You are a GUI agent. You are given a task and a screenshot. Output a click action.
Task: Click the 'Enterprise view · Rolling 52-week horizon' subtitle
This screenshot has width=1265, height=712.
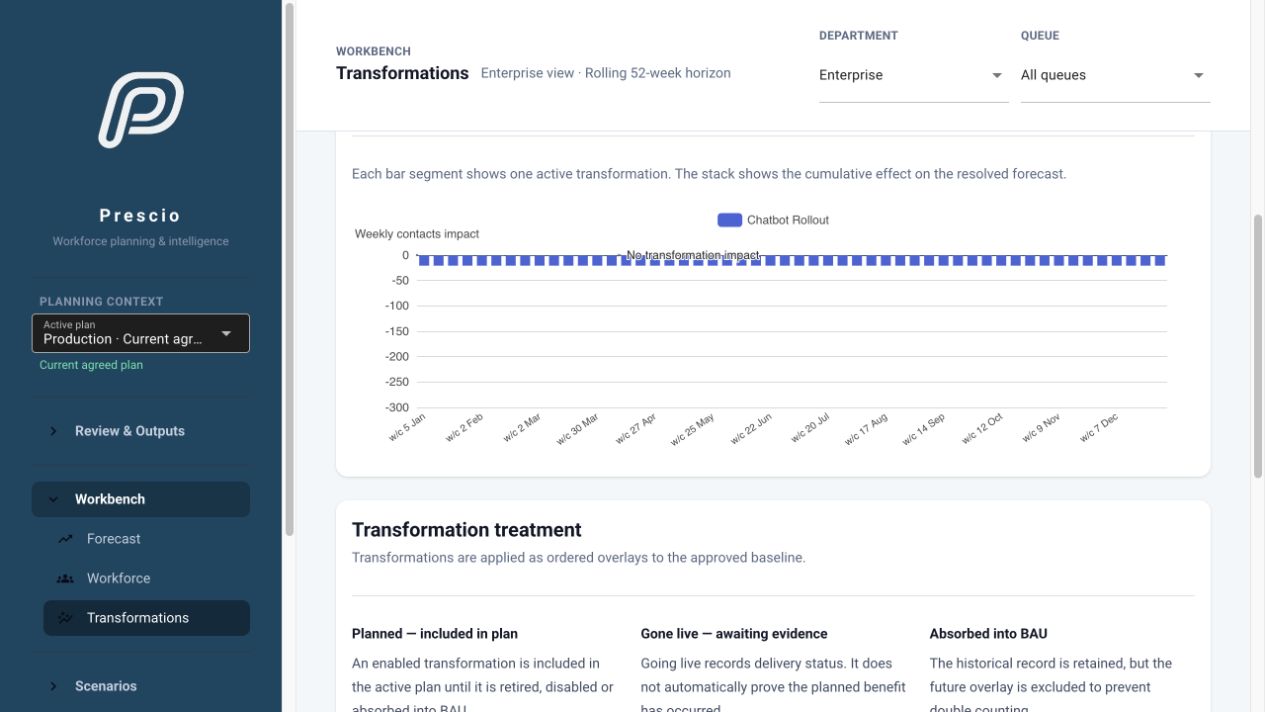pyautogui.click(x=606, y=73)
